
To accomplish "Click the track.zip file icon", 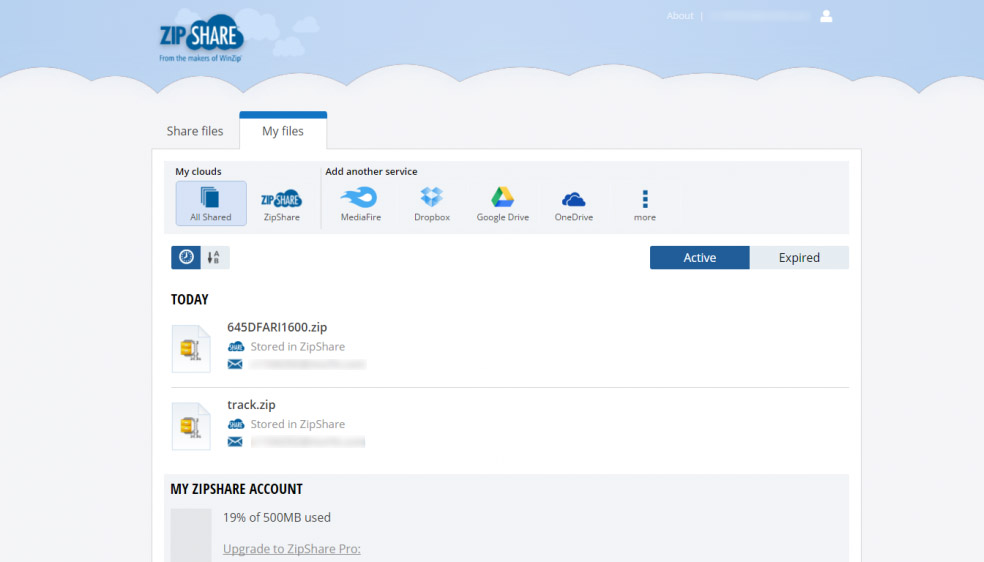I will pos(191,427).
